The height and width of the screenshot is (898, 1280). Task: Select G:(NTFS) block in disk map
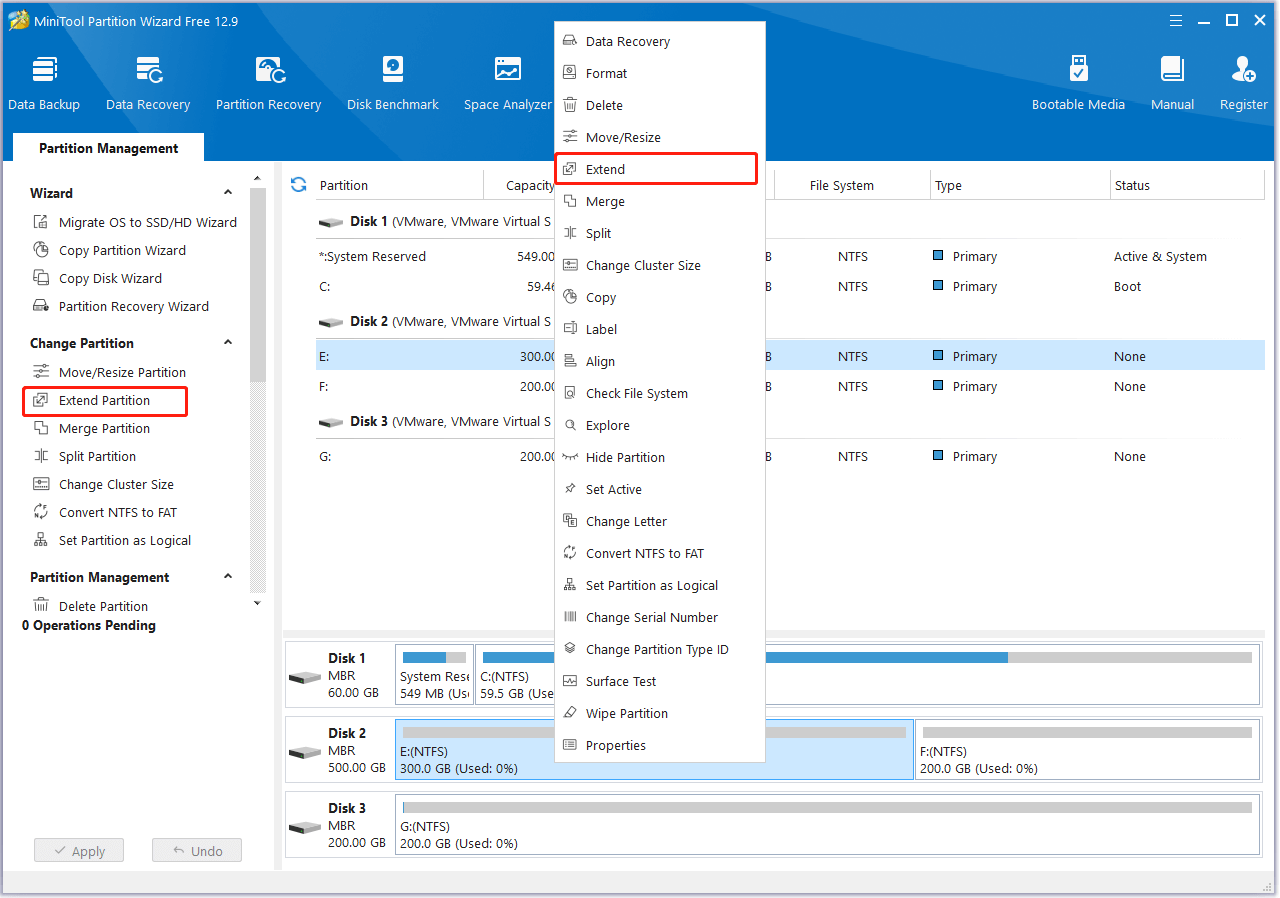pos(827,824)
